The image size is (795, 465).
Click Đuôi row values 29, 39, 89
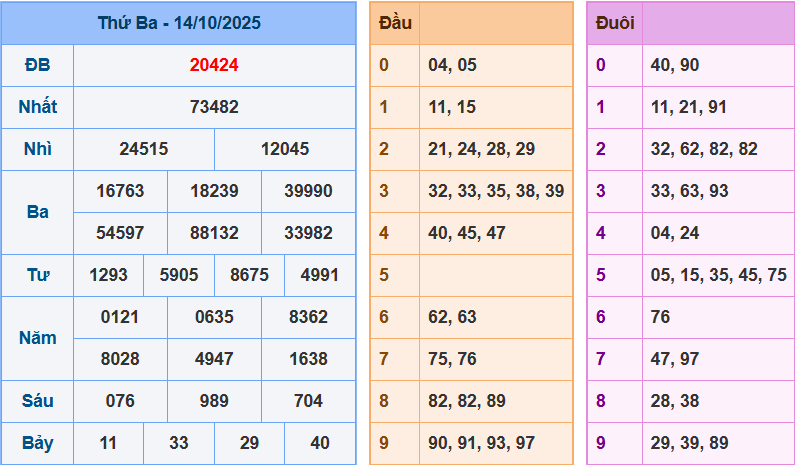[x=688, y=443]
